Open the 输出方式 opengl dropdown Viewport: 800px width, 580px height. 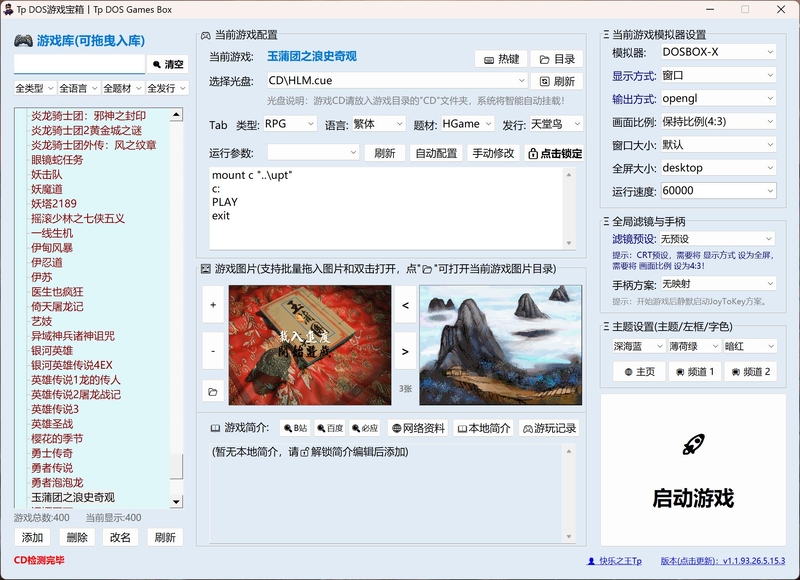(718, 98)
